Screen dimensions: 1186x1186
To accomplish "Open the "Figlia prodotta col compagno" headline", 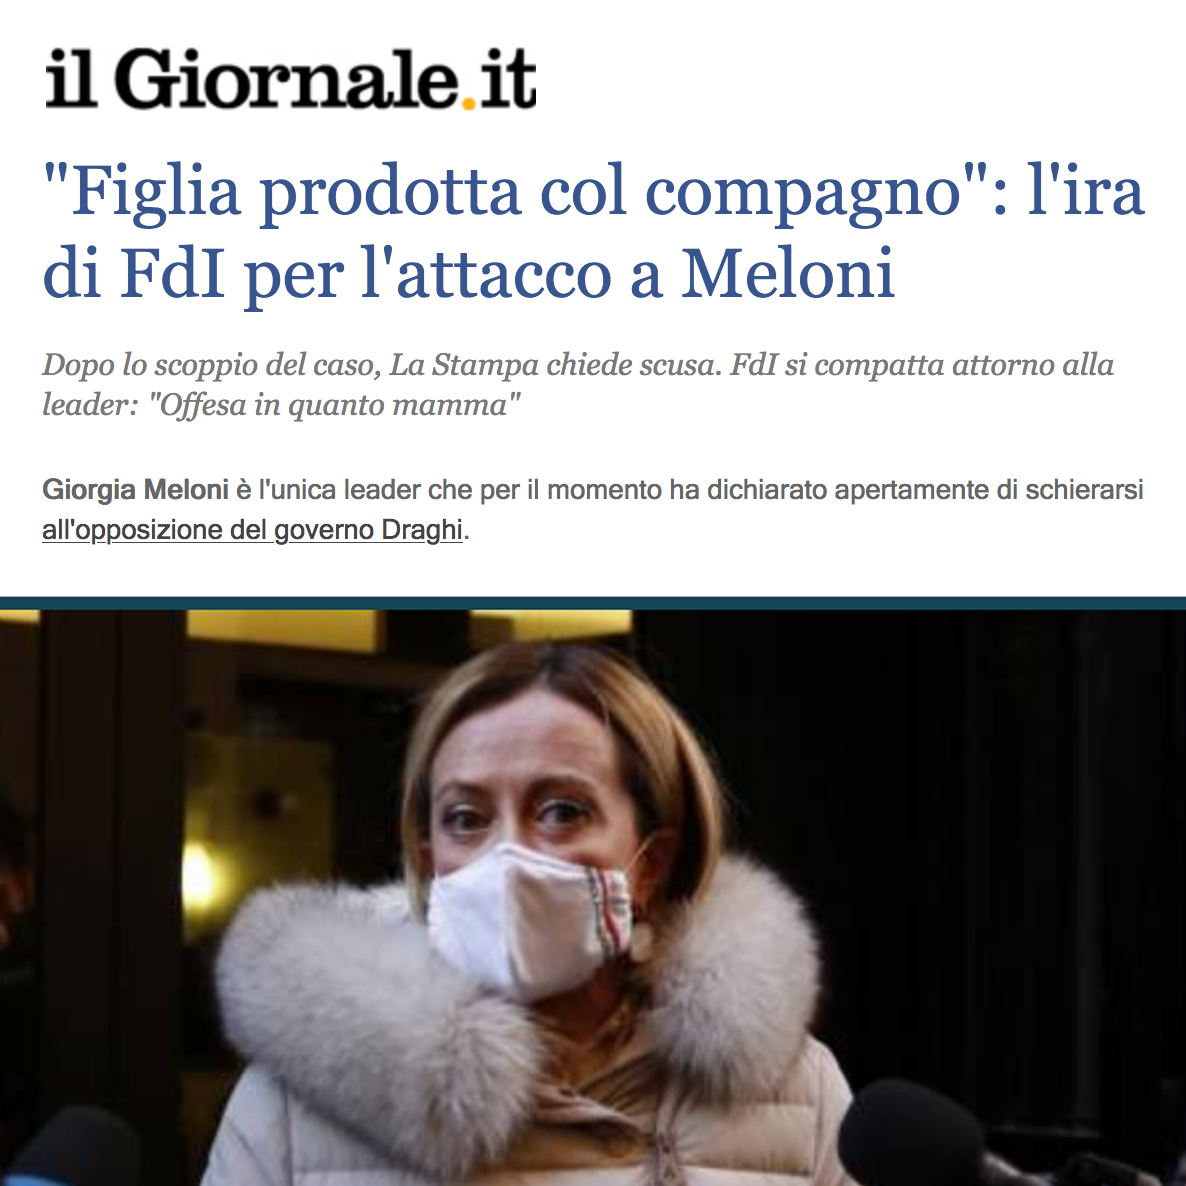I will tap(594, 231).
